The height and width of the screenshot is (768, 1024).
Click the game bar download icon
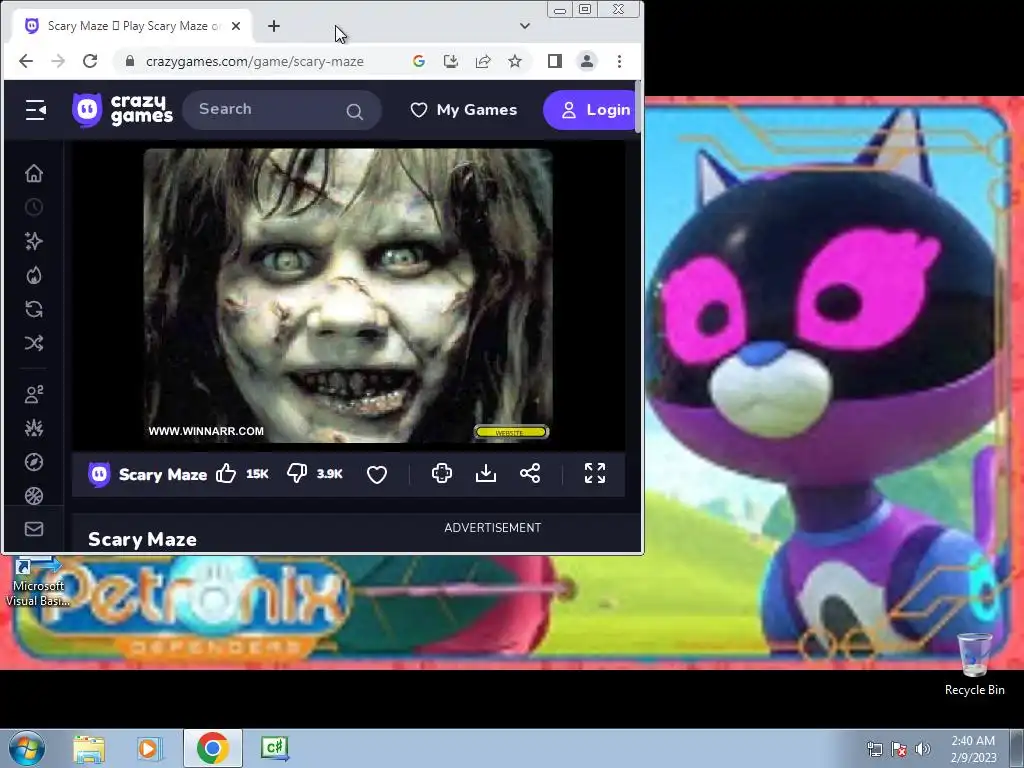[486, 473]
